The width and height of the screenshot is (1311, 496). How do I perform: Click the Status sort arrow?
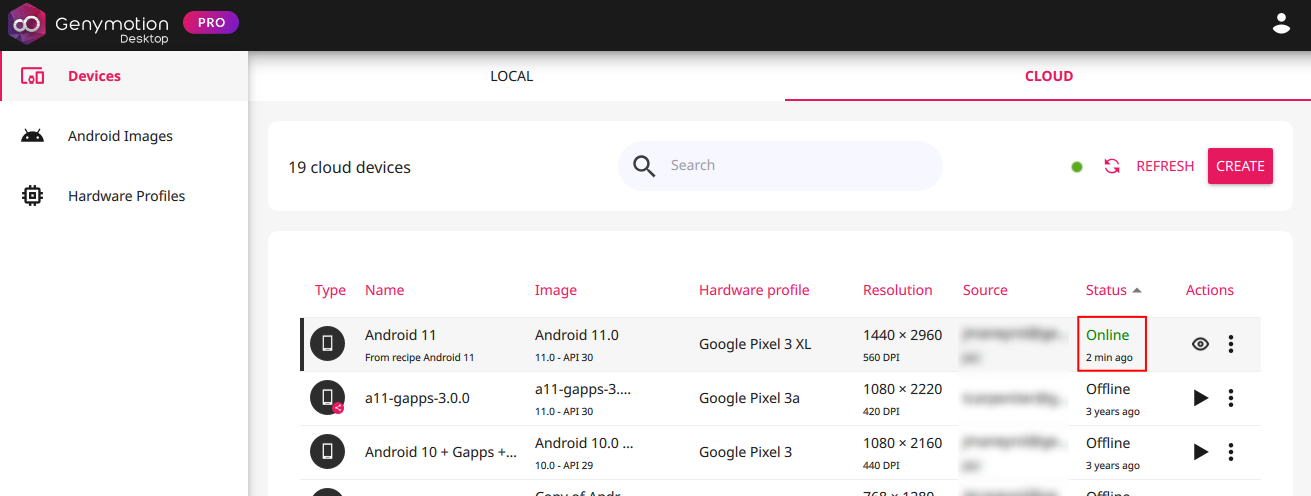coord(1136,290)
